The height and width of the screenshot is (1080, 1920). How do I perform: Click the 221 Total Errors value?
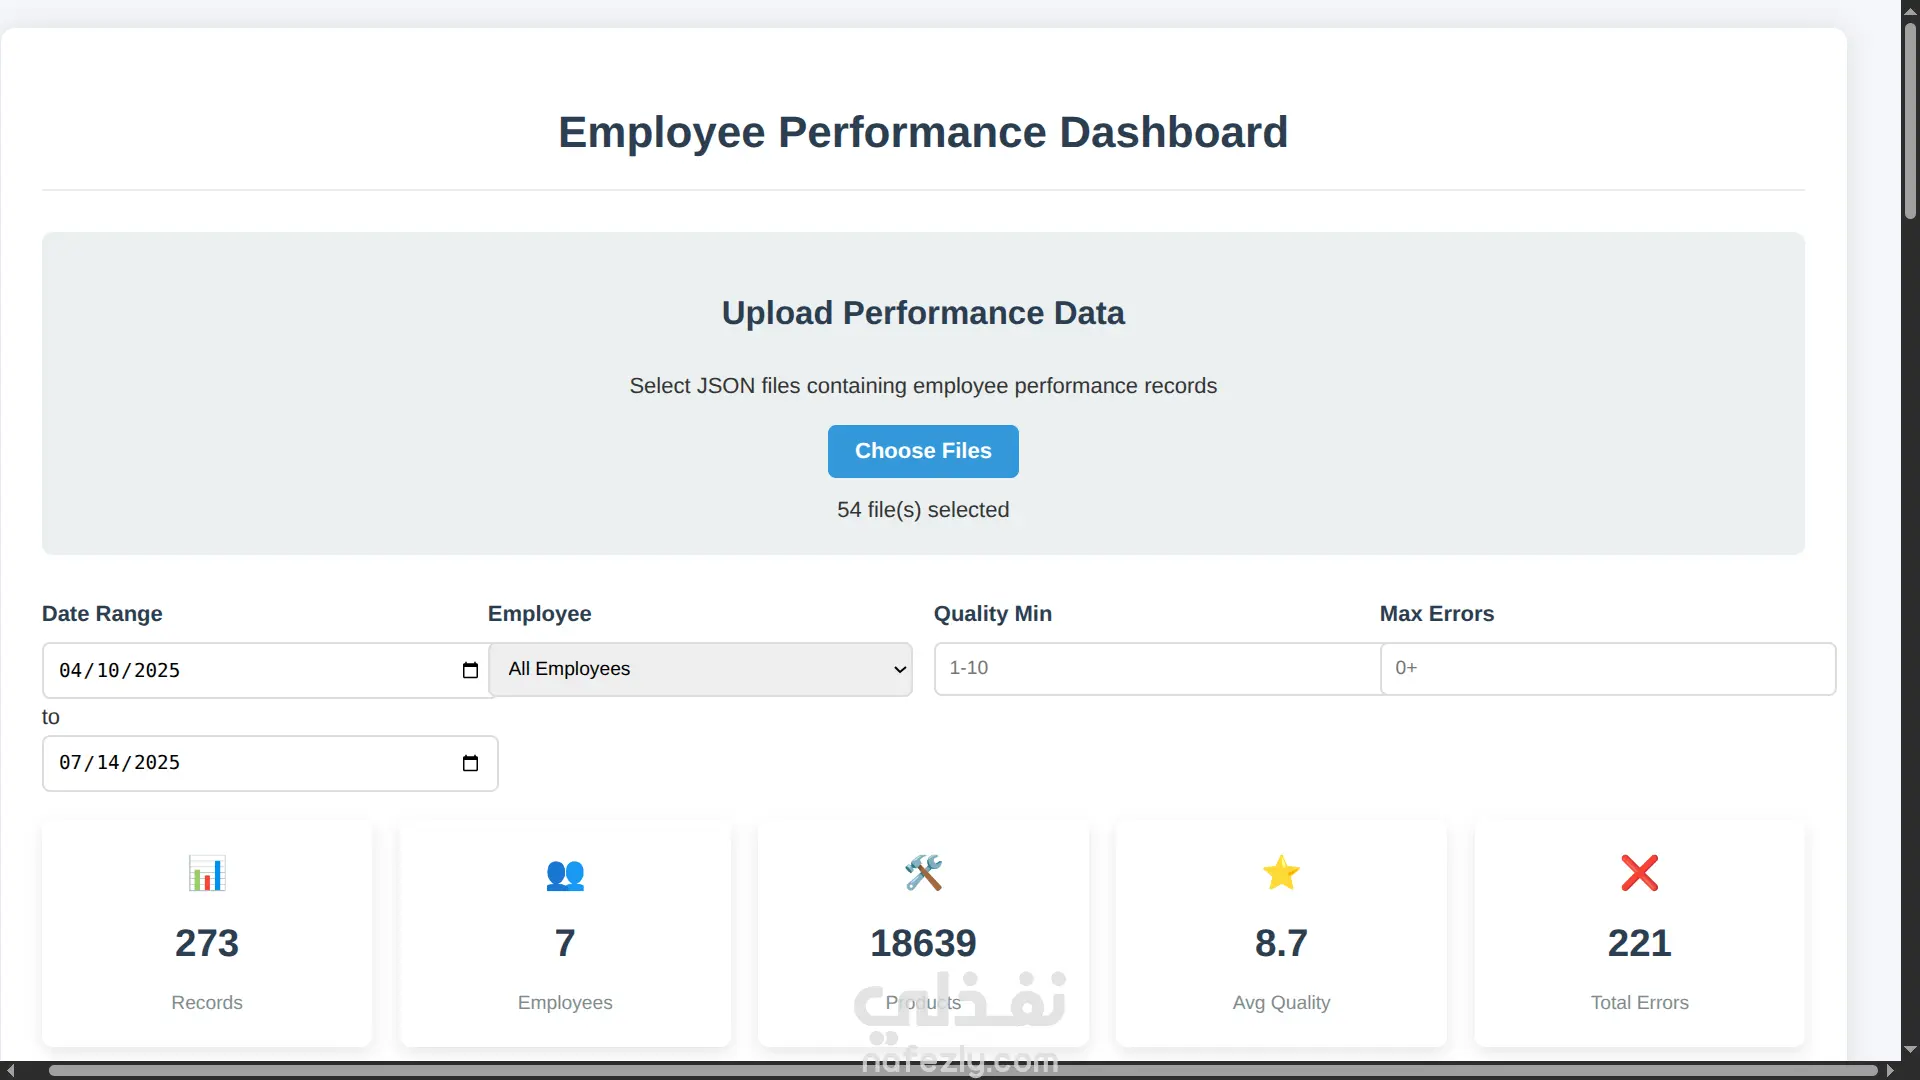click(x=1639, y=943)
